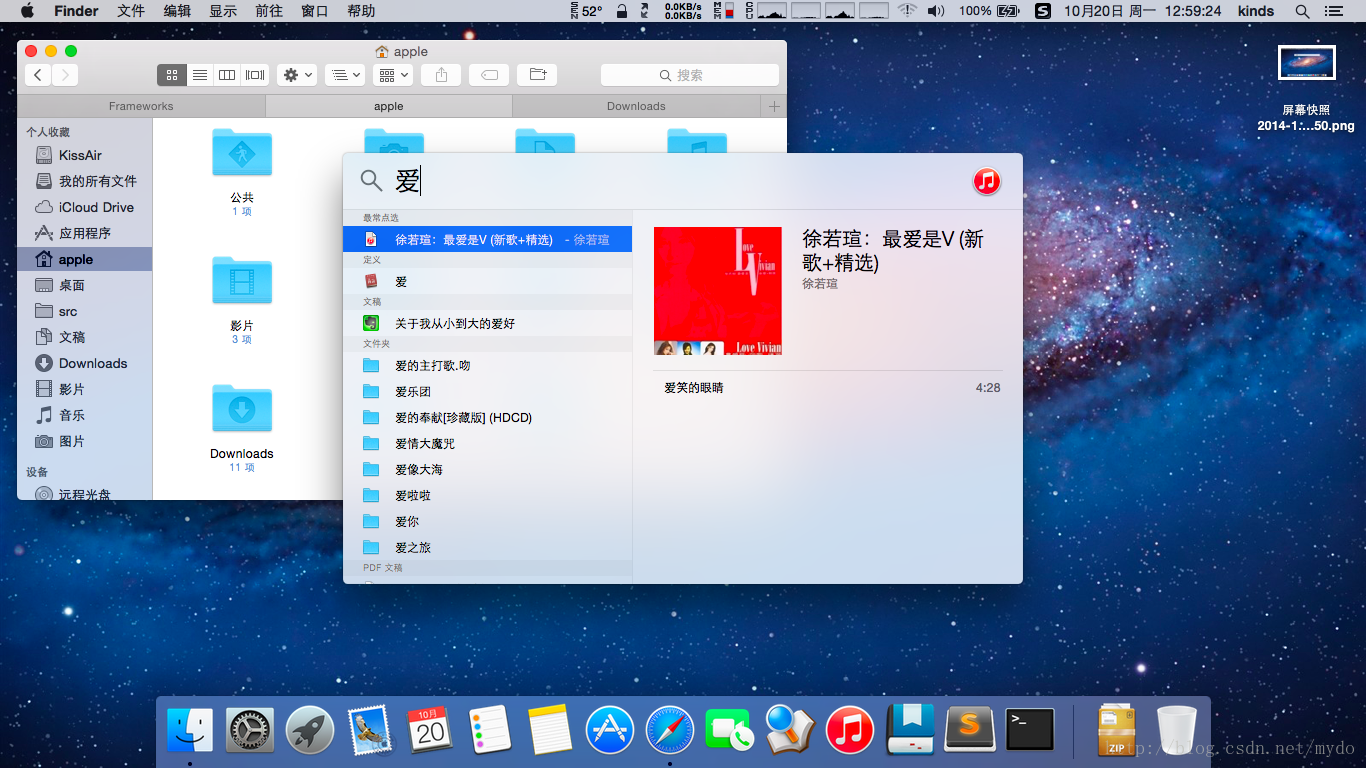Select 我的所有文件 in the sidebar
This screenshot has height=768, width=1366.
tap(85, 181)
